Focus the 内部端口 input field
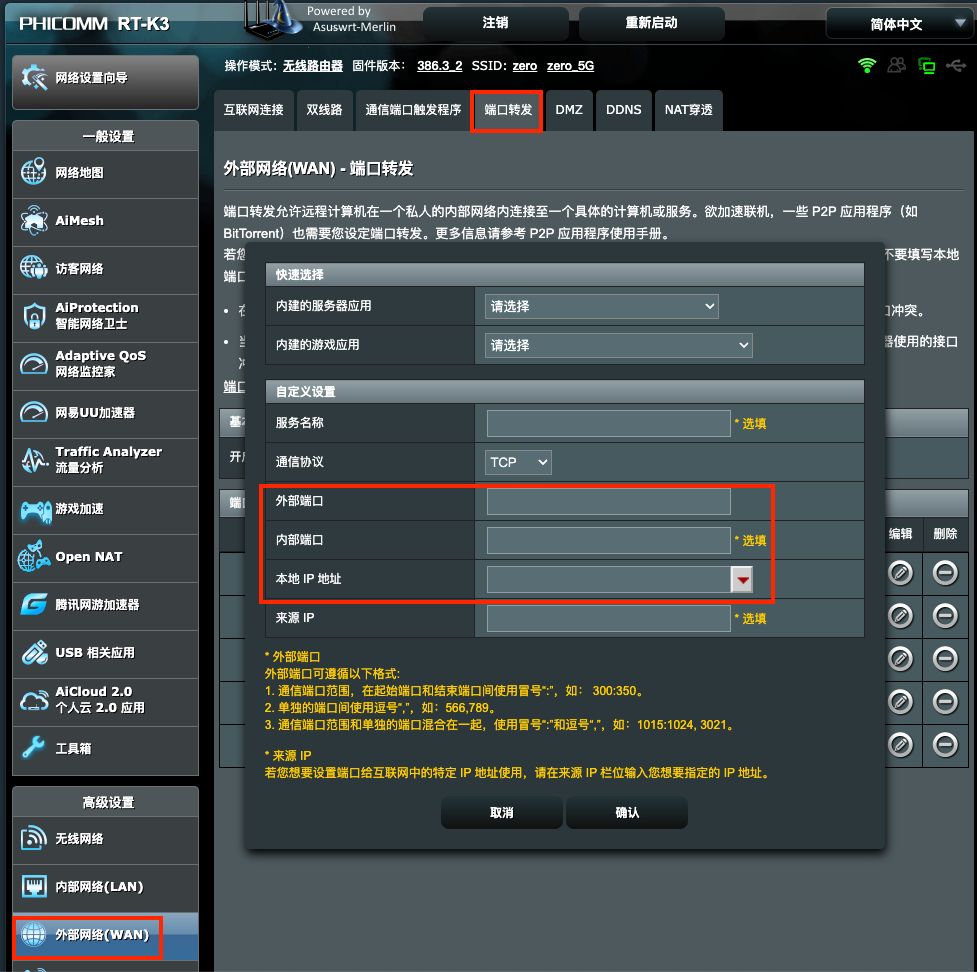 (608, 541)
